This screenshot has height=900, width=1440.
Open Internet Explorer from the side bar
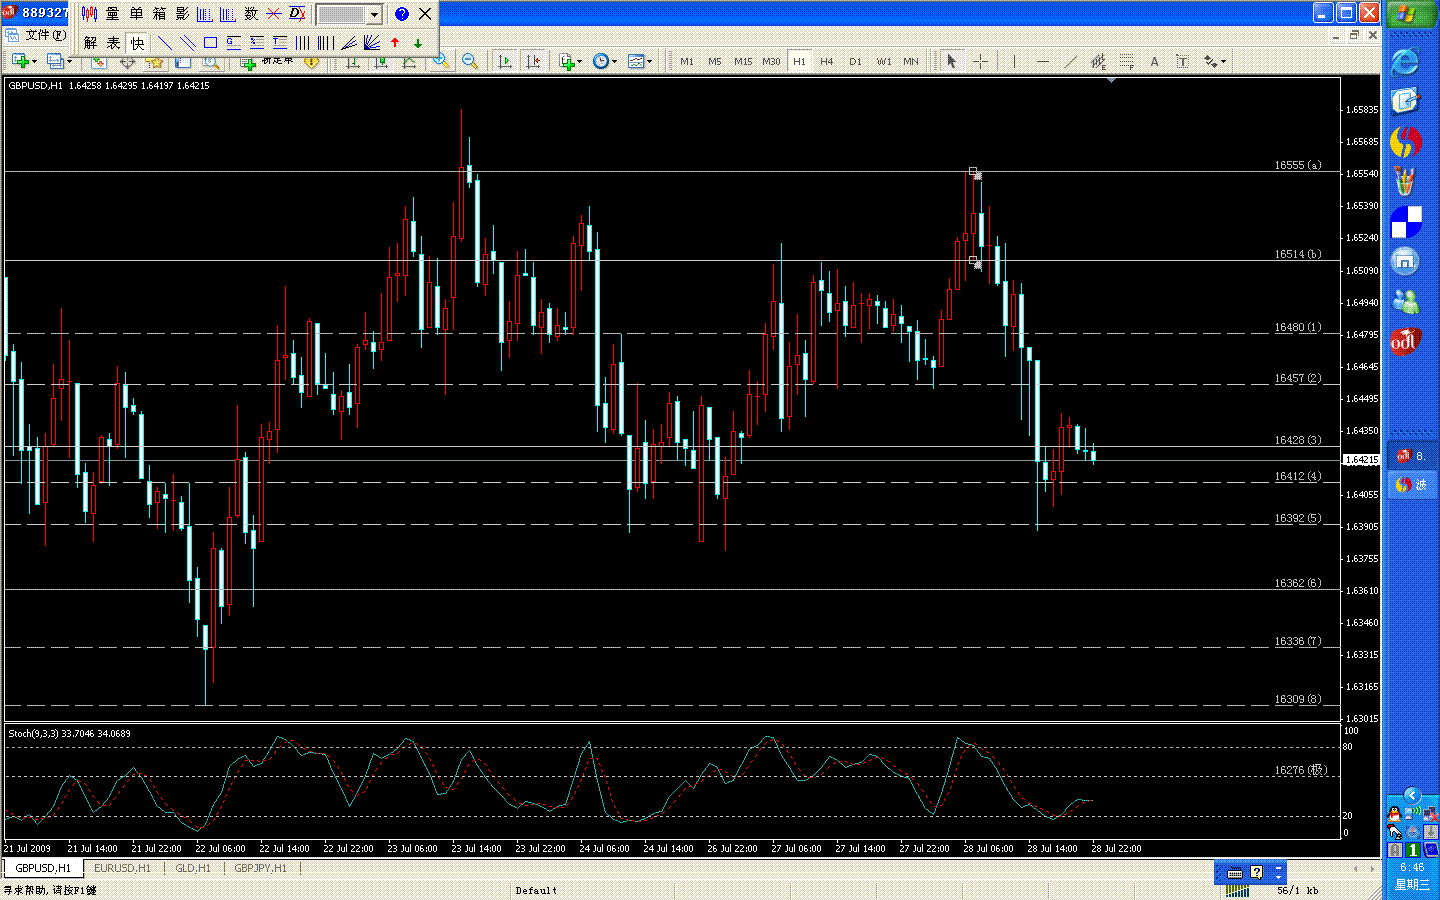point(1405,62)
